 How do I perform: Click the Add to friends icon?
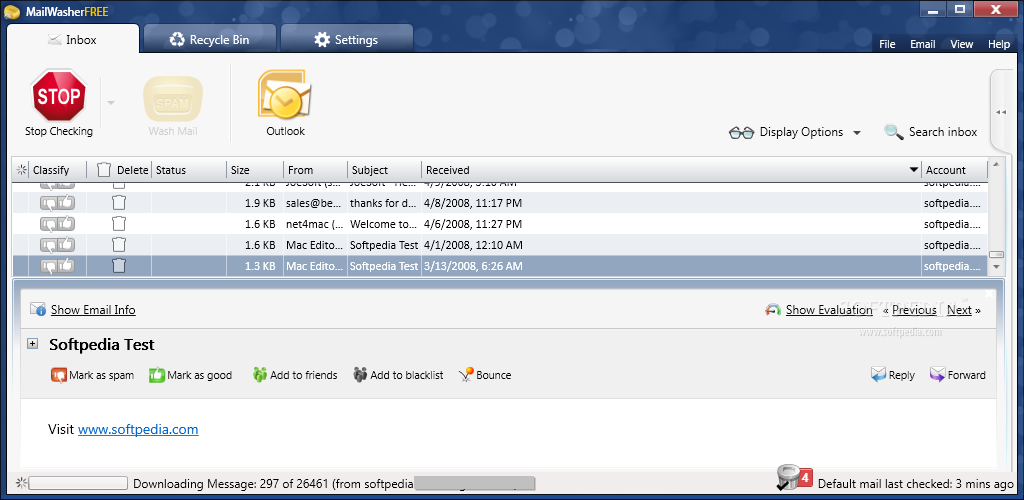tap(260, 375)
